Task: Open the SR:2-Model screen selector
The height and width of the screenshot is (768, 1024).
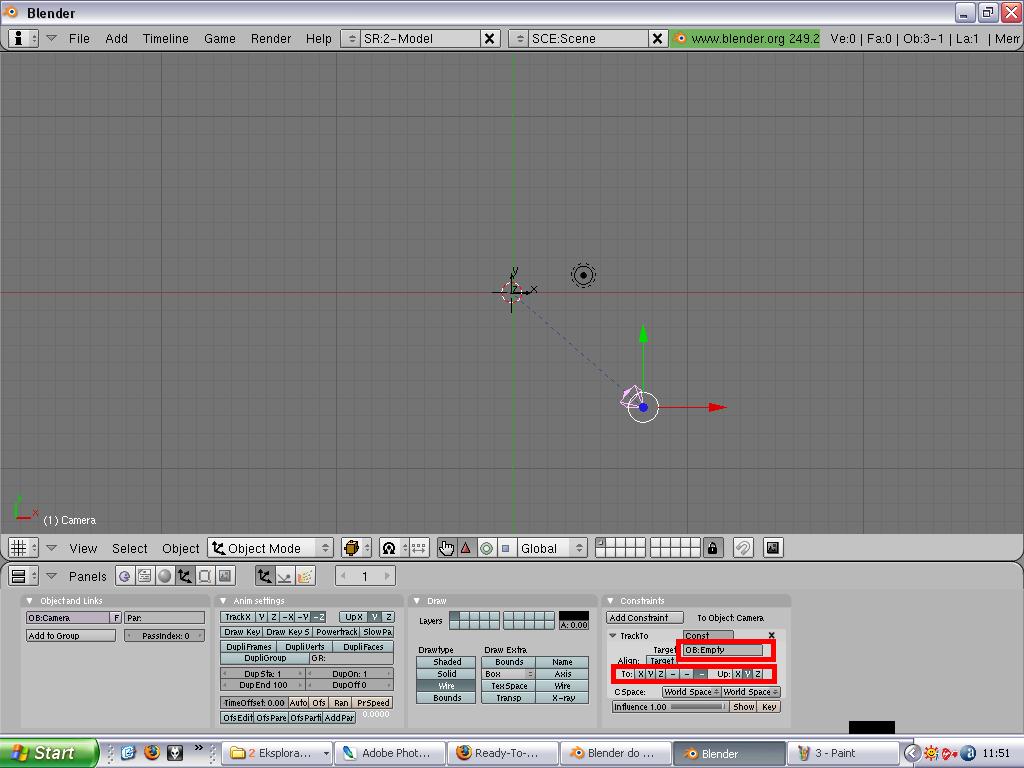Action: 351,39
